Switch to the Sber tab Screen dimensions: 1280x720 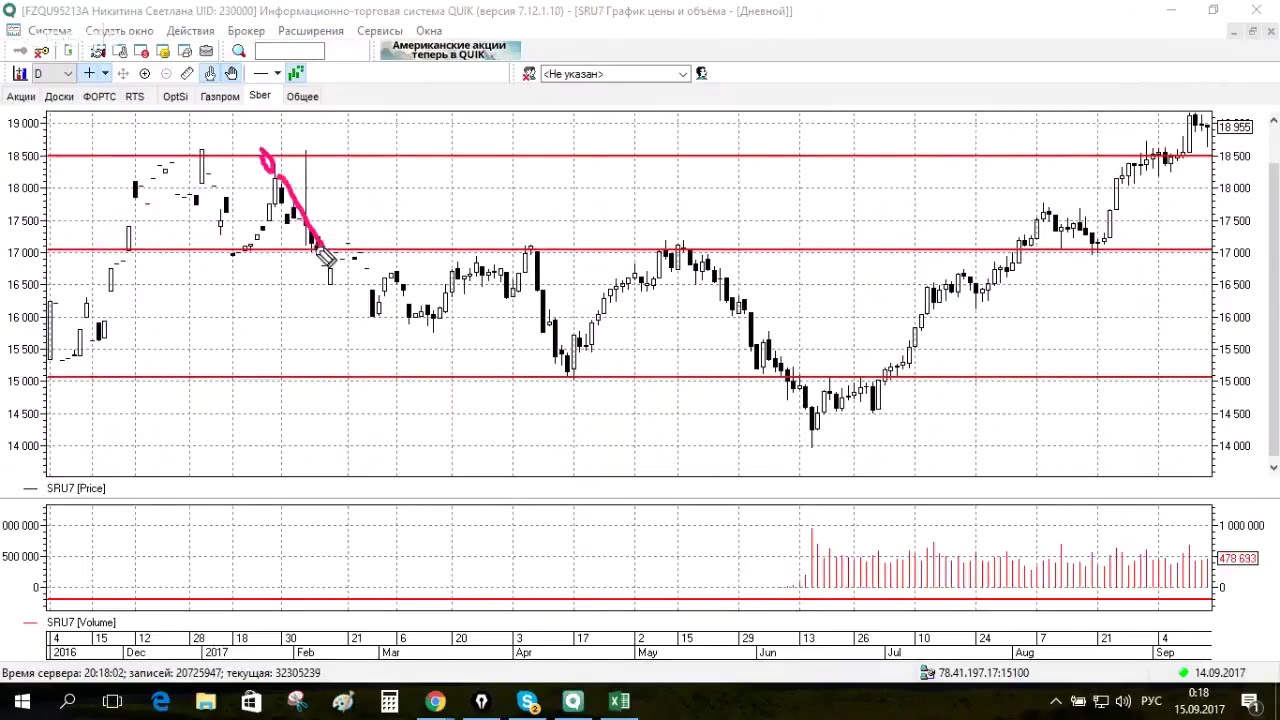tap(260, 96)
